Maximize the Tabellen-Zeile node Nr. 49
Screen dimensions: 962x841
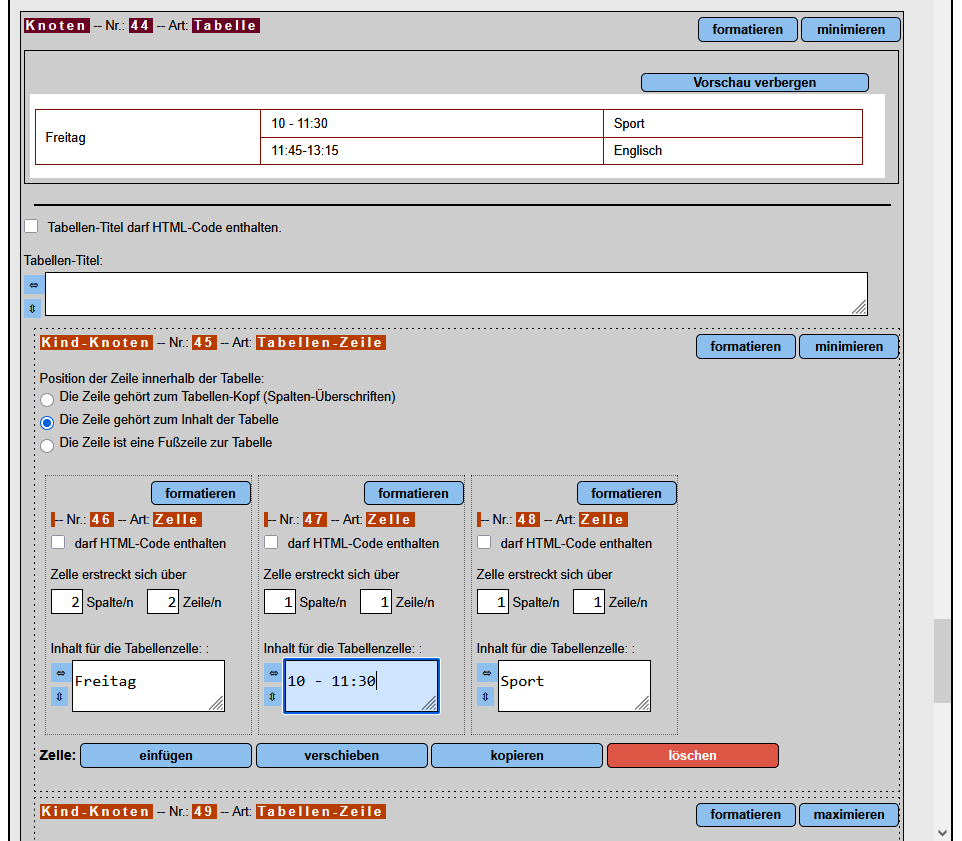[848, 815]
